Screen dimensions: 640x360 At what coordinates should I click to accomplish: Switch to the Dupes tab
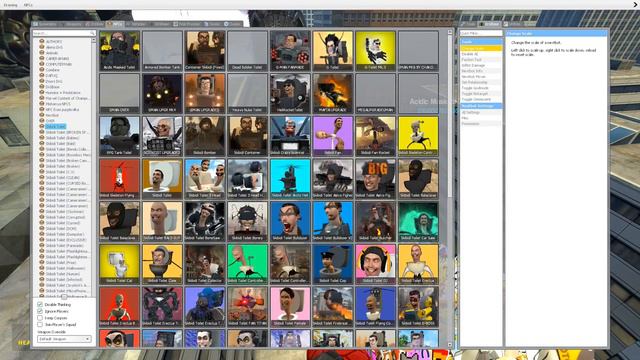coord(233,24)
